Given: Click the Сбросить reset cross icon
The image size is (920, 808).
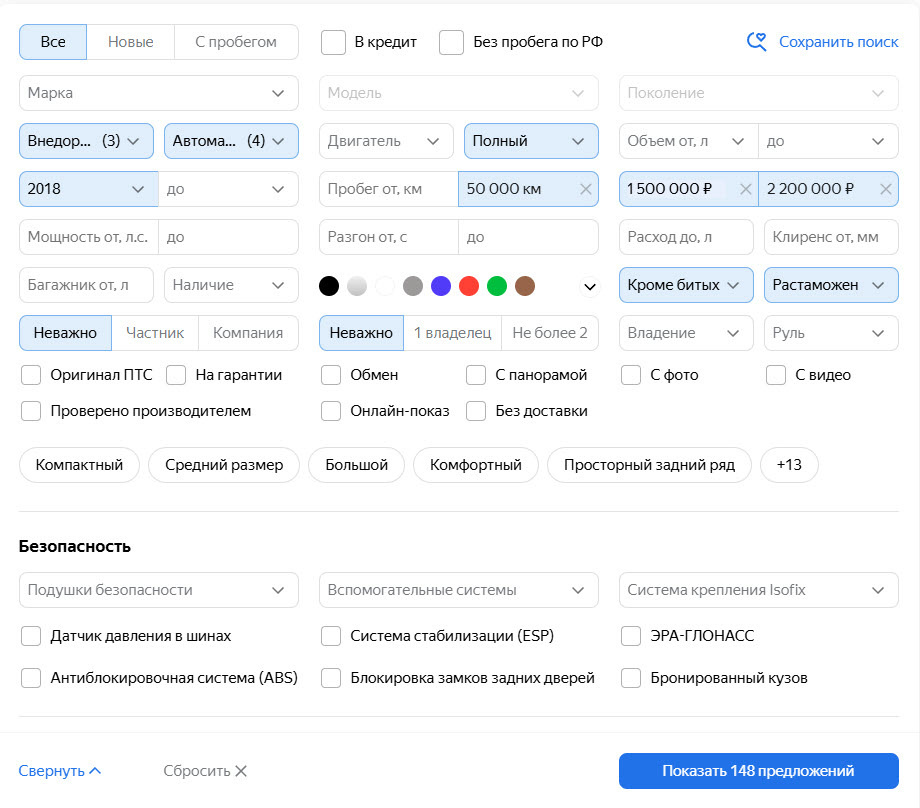Looking at the screenshot, I should 241,771.
